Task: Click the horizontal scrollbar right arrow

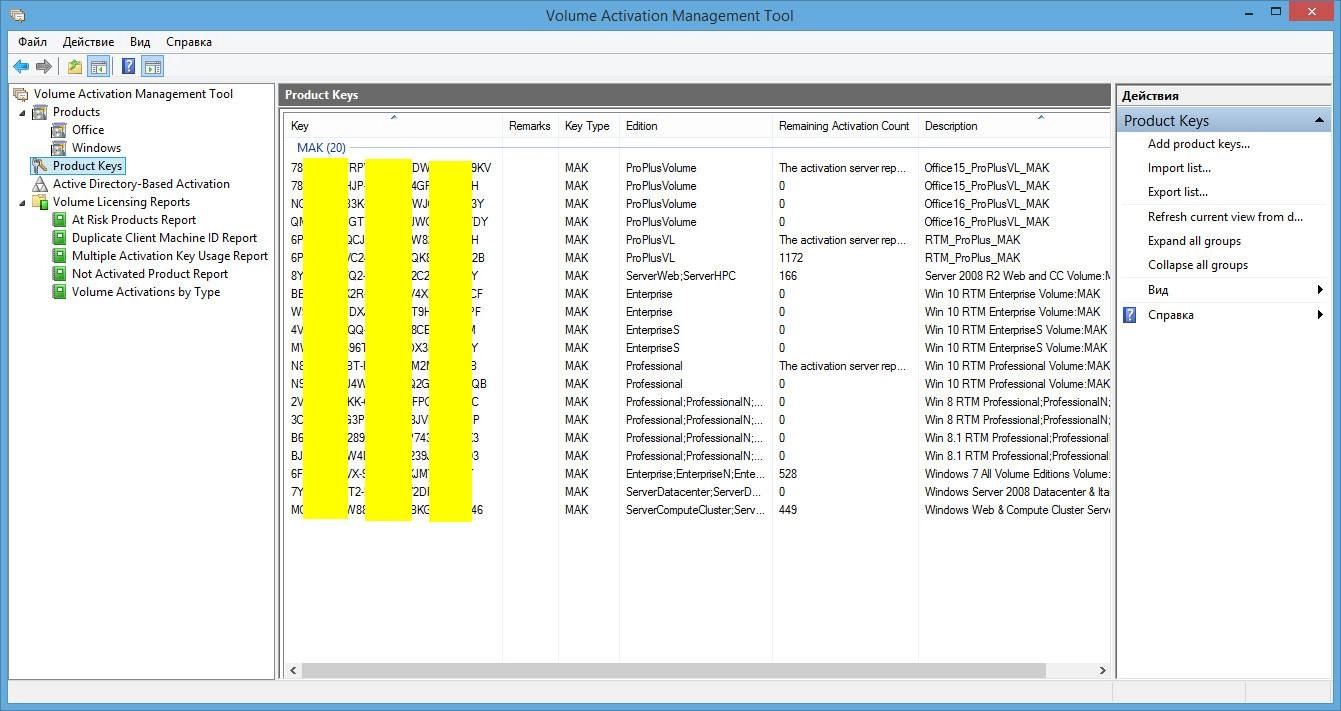Action: [1102, 670]
